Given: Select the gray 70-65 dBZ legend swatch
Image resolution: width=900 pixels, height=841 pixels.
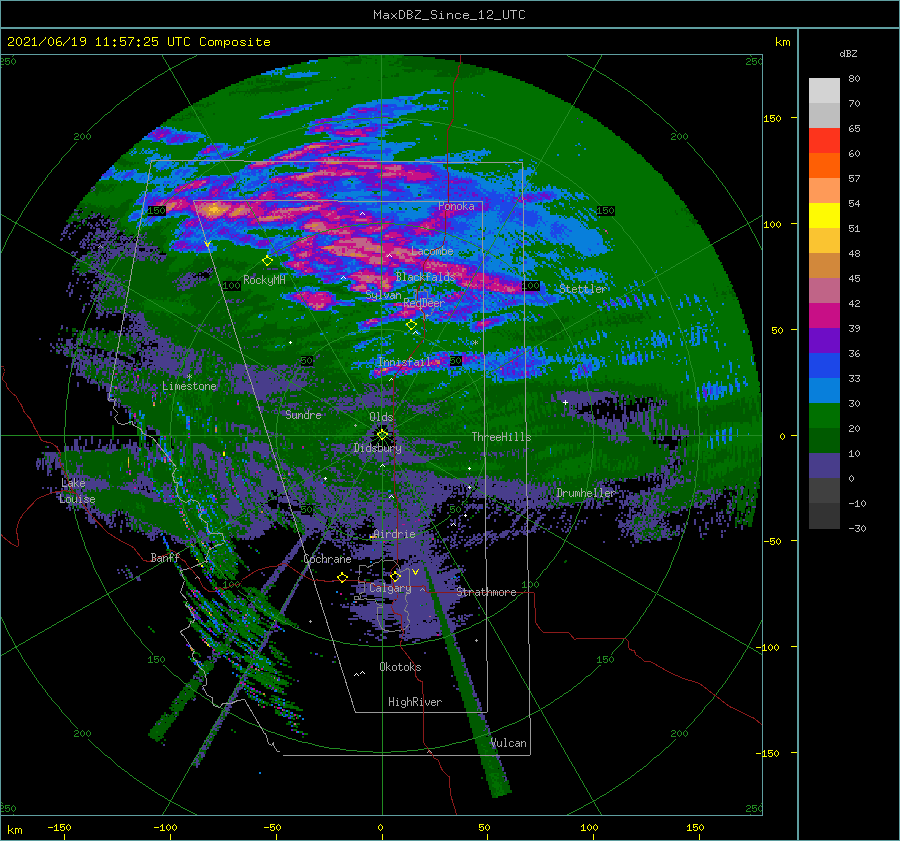Looking at the screenshot, I should click(824, 116).
